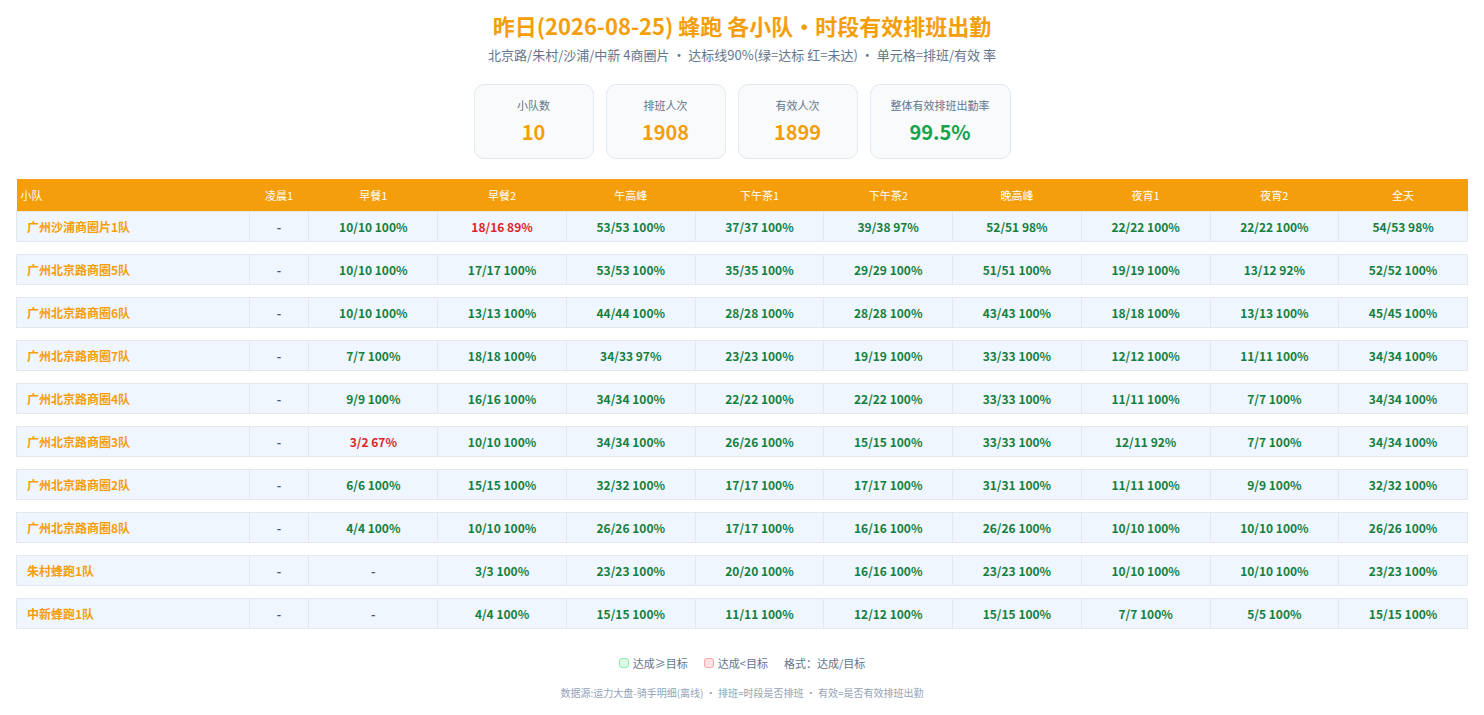Select the 全天 column header
The image size is (1484, 715).
(x=1403, y=195)
